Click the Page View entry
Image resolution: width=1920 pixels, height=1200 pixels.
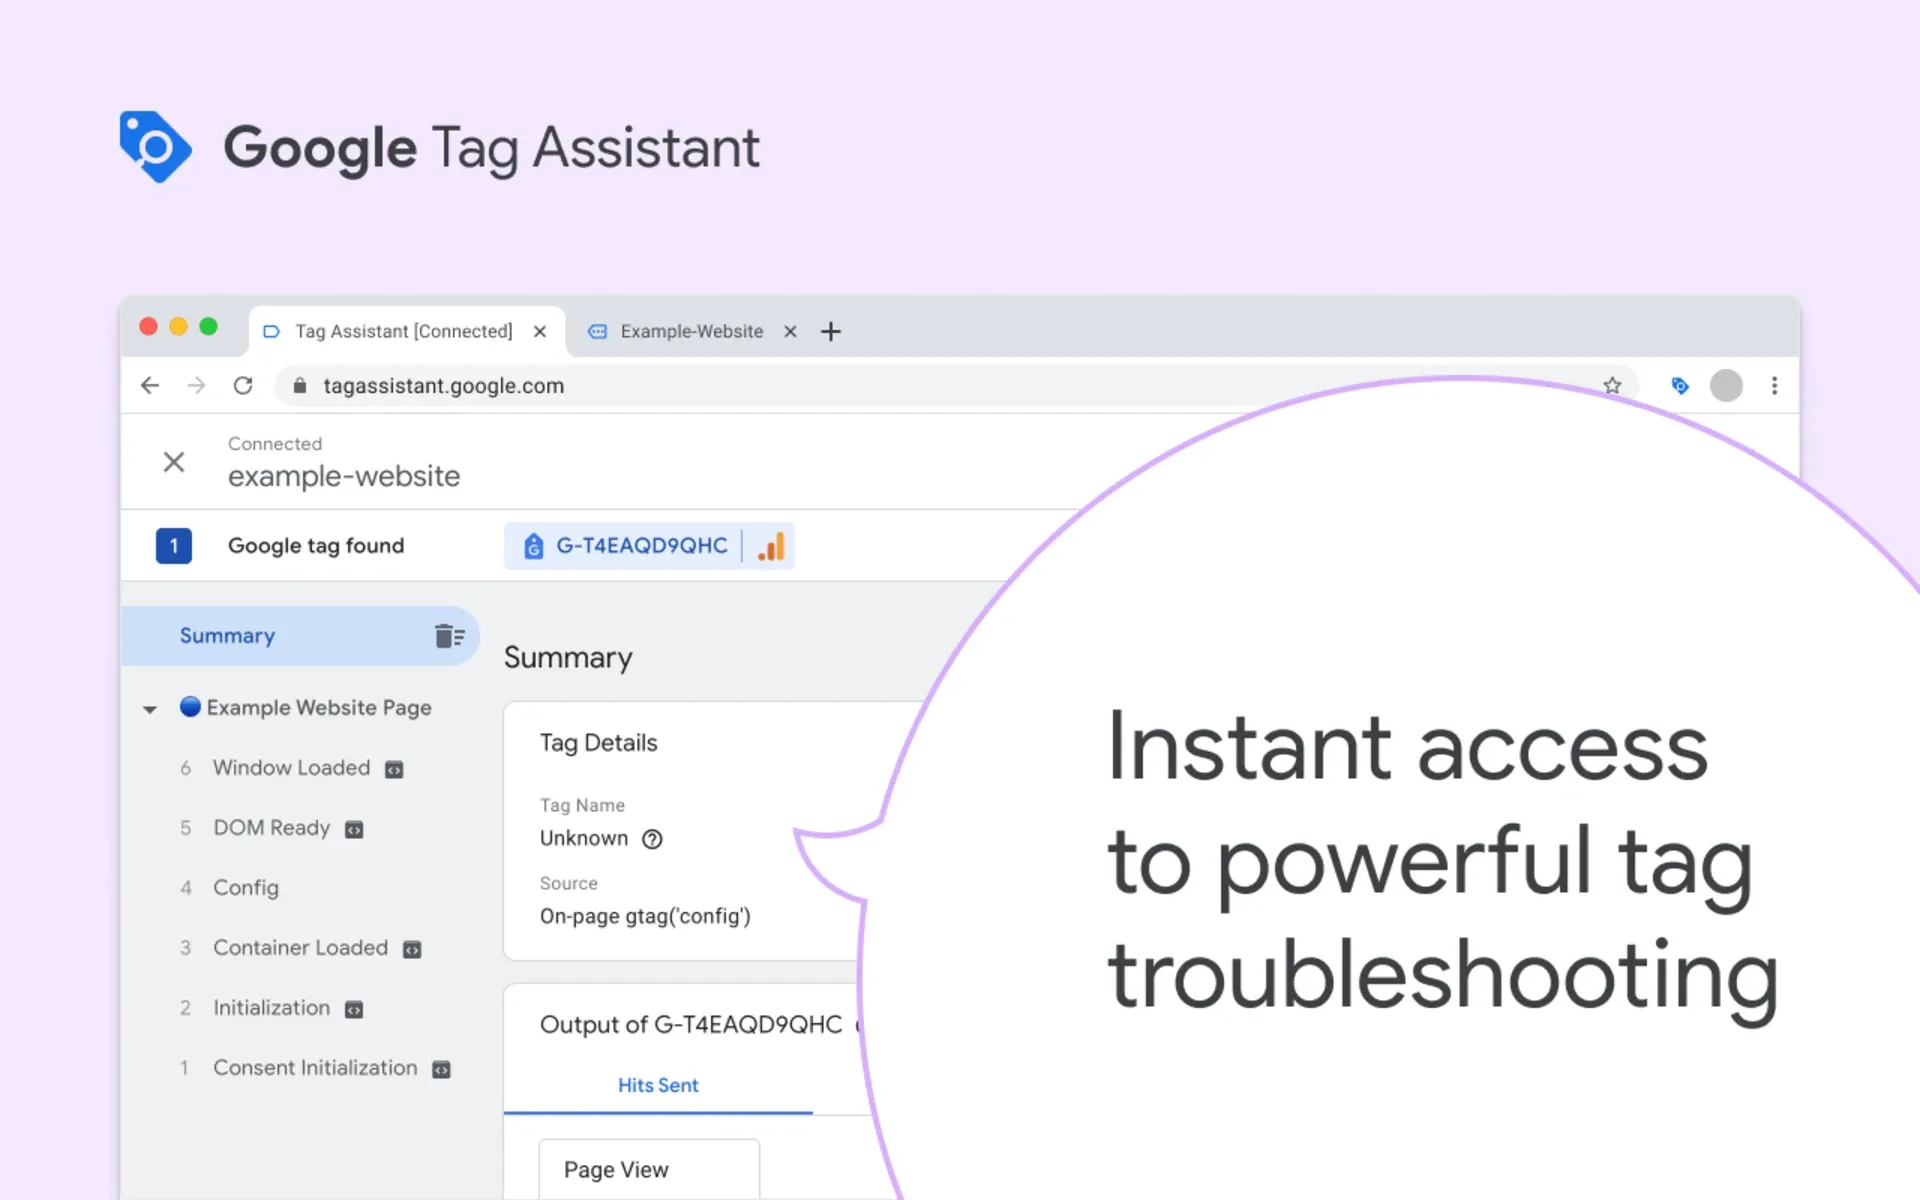point(614,1169)
